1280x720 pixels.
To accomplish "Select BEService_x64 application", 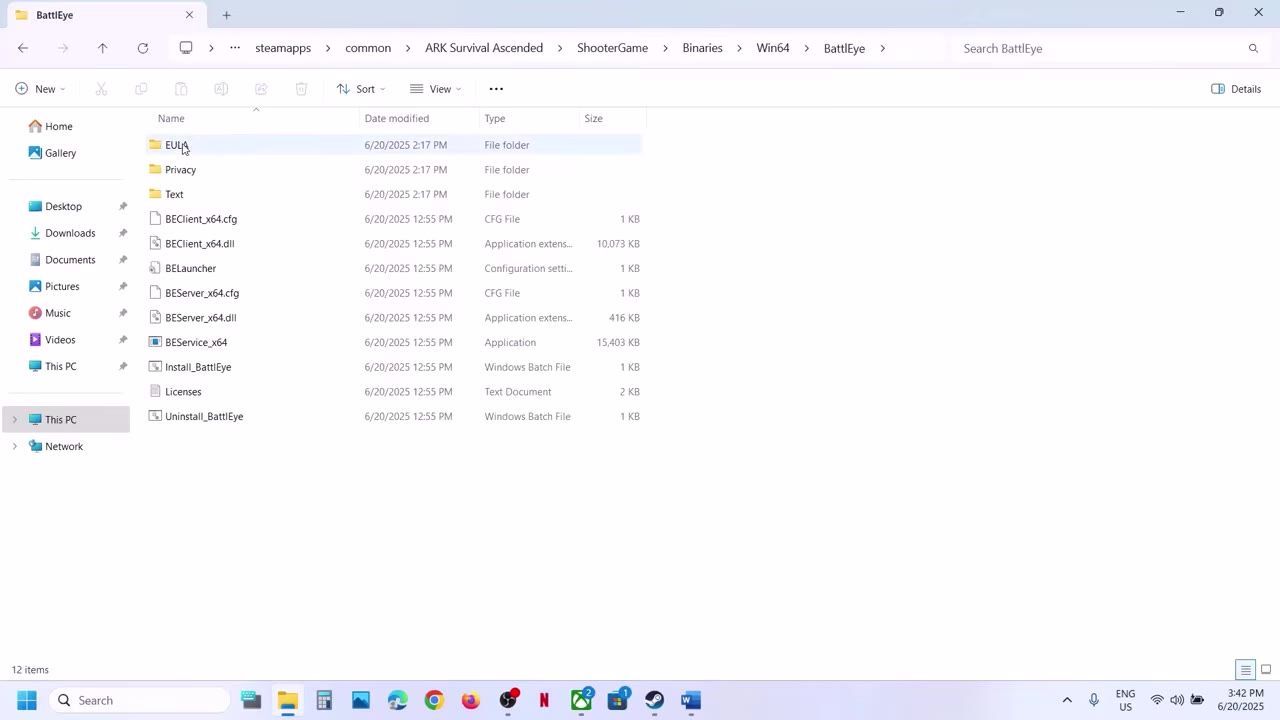I will coord(394,342).
